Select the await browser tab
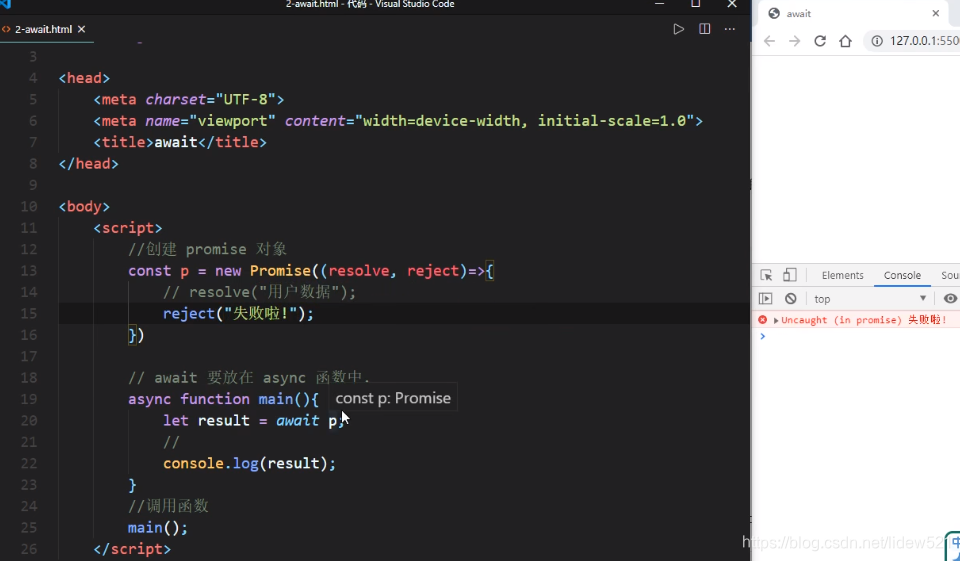 pos(854,13)
